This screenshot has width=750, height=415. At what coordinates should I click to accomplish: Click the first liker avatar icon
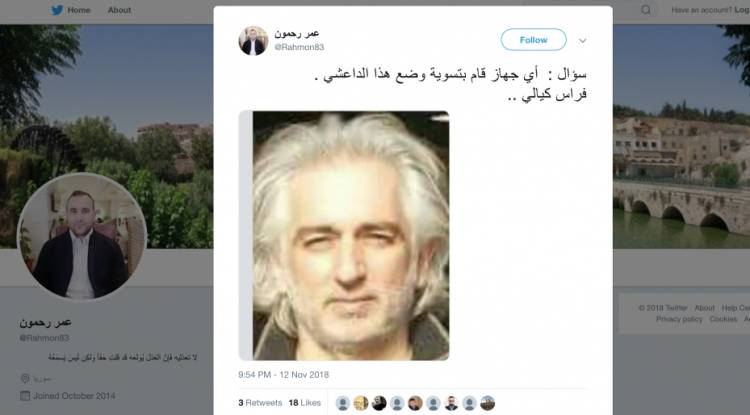point(342,403)
